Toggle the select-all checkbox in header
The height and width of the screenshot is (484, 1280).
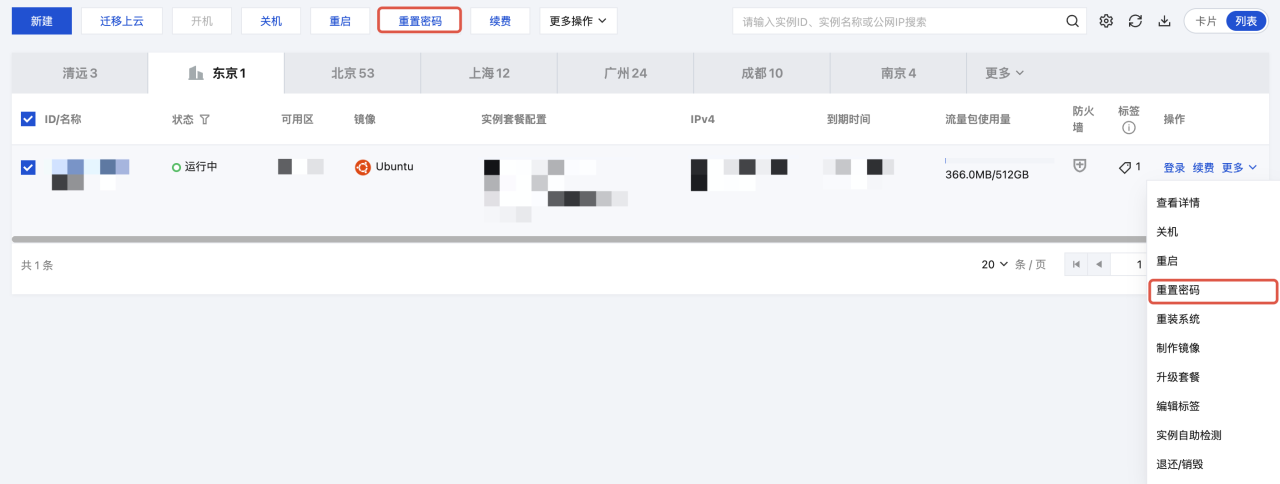point(28,120)
